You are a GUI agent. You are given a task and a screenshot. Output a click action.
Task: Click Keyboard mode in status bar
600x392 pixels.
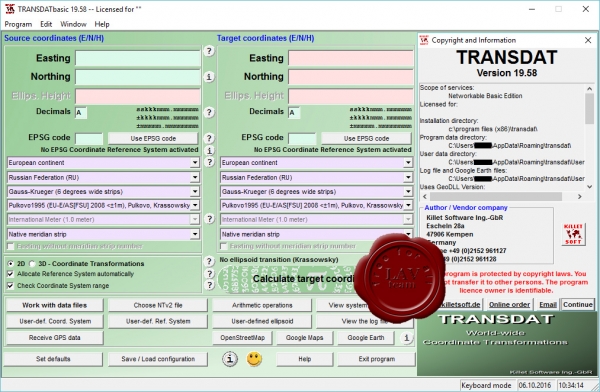coord(486,385)
